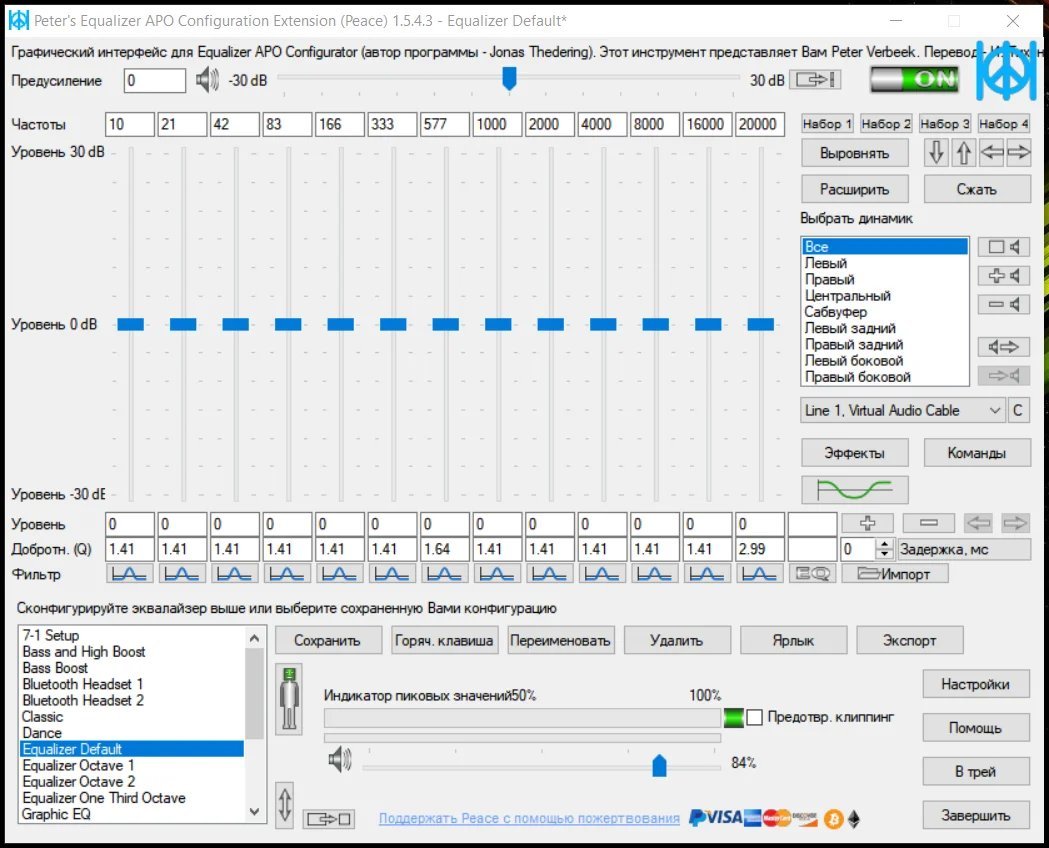Image resolution: width=1049 pixels, height=848 pixels.
Task: Click the green peak indicator light
Action: point(733,718)
